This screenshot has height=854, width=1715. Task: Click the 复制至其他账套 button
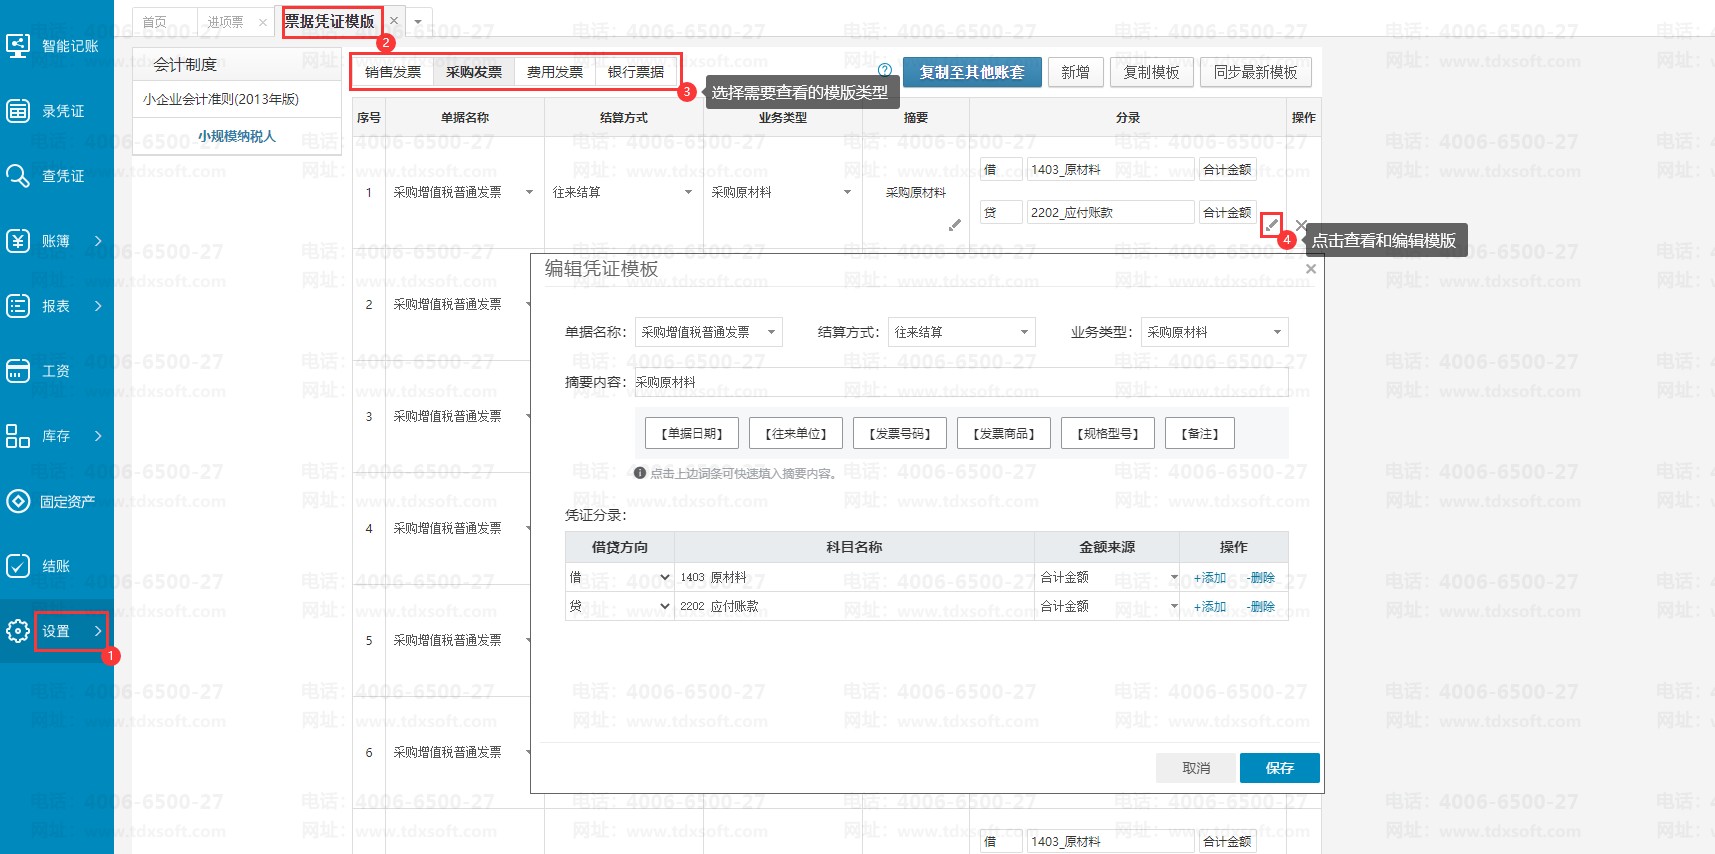(972, 72)
